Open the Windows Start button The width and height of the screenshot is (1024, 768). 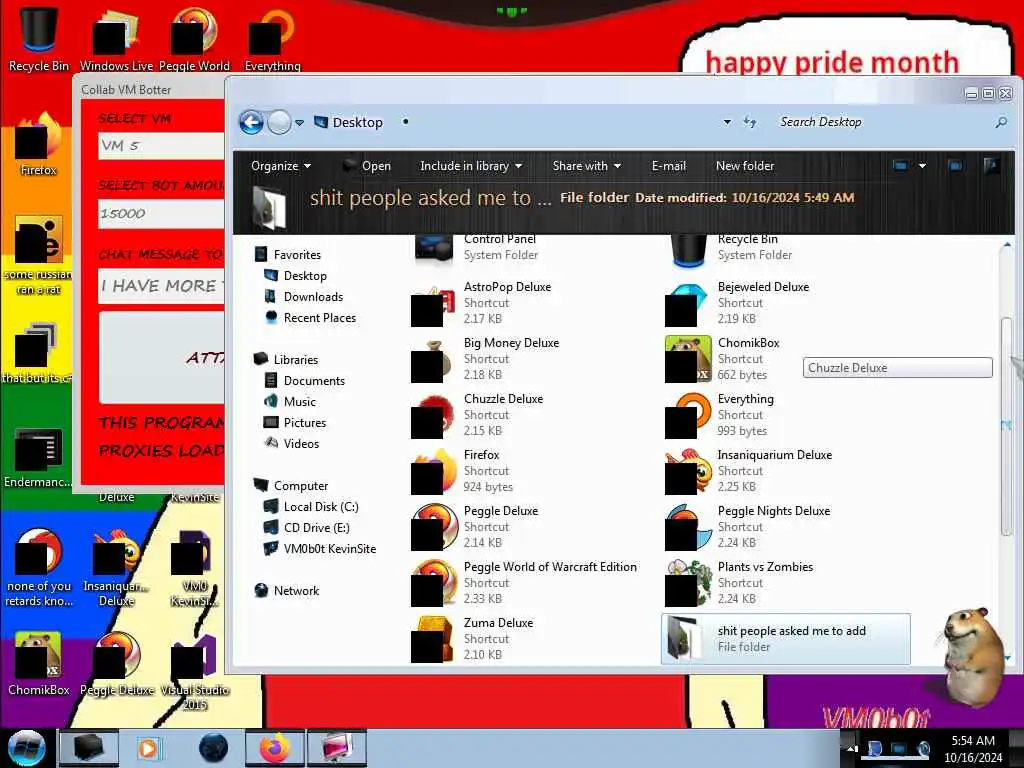(x=27, y=748)
